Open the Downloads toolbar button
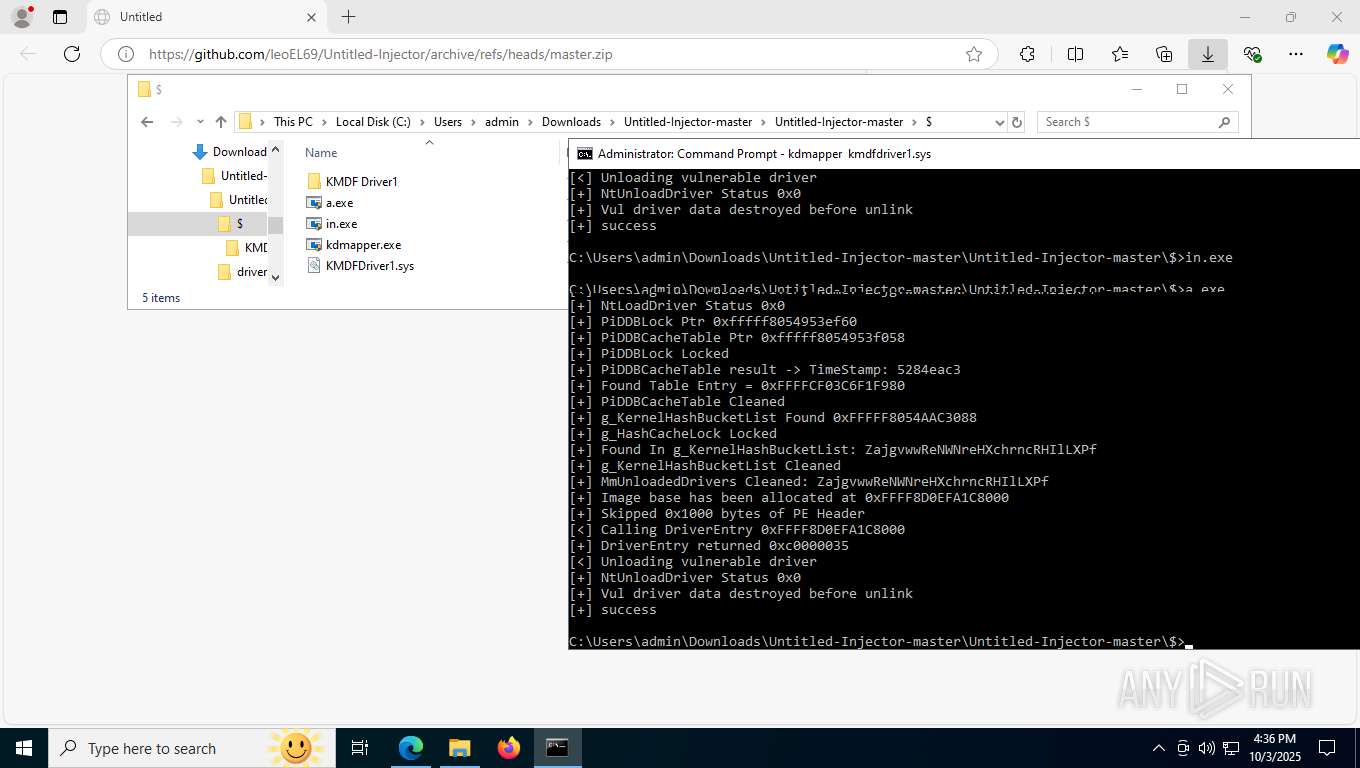The height and width of the screenshot is (768, 1360). (1208, 54)
